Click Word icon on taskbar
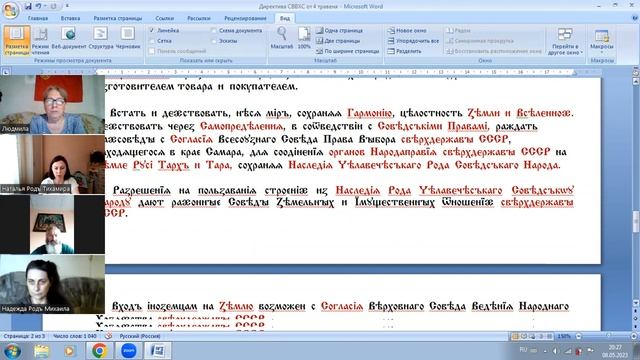Viewport: 640px width, 360px height. (x=158, y=351)
